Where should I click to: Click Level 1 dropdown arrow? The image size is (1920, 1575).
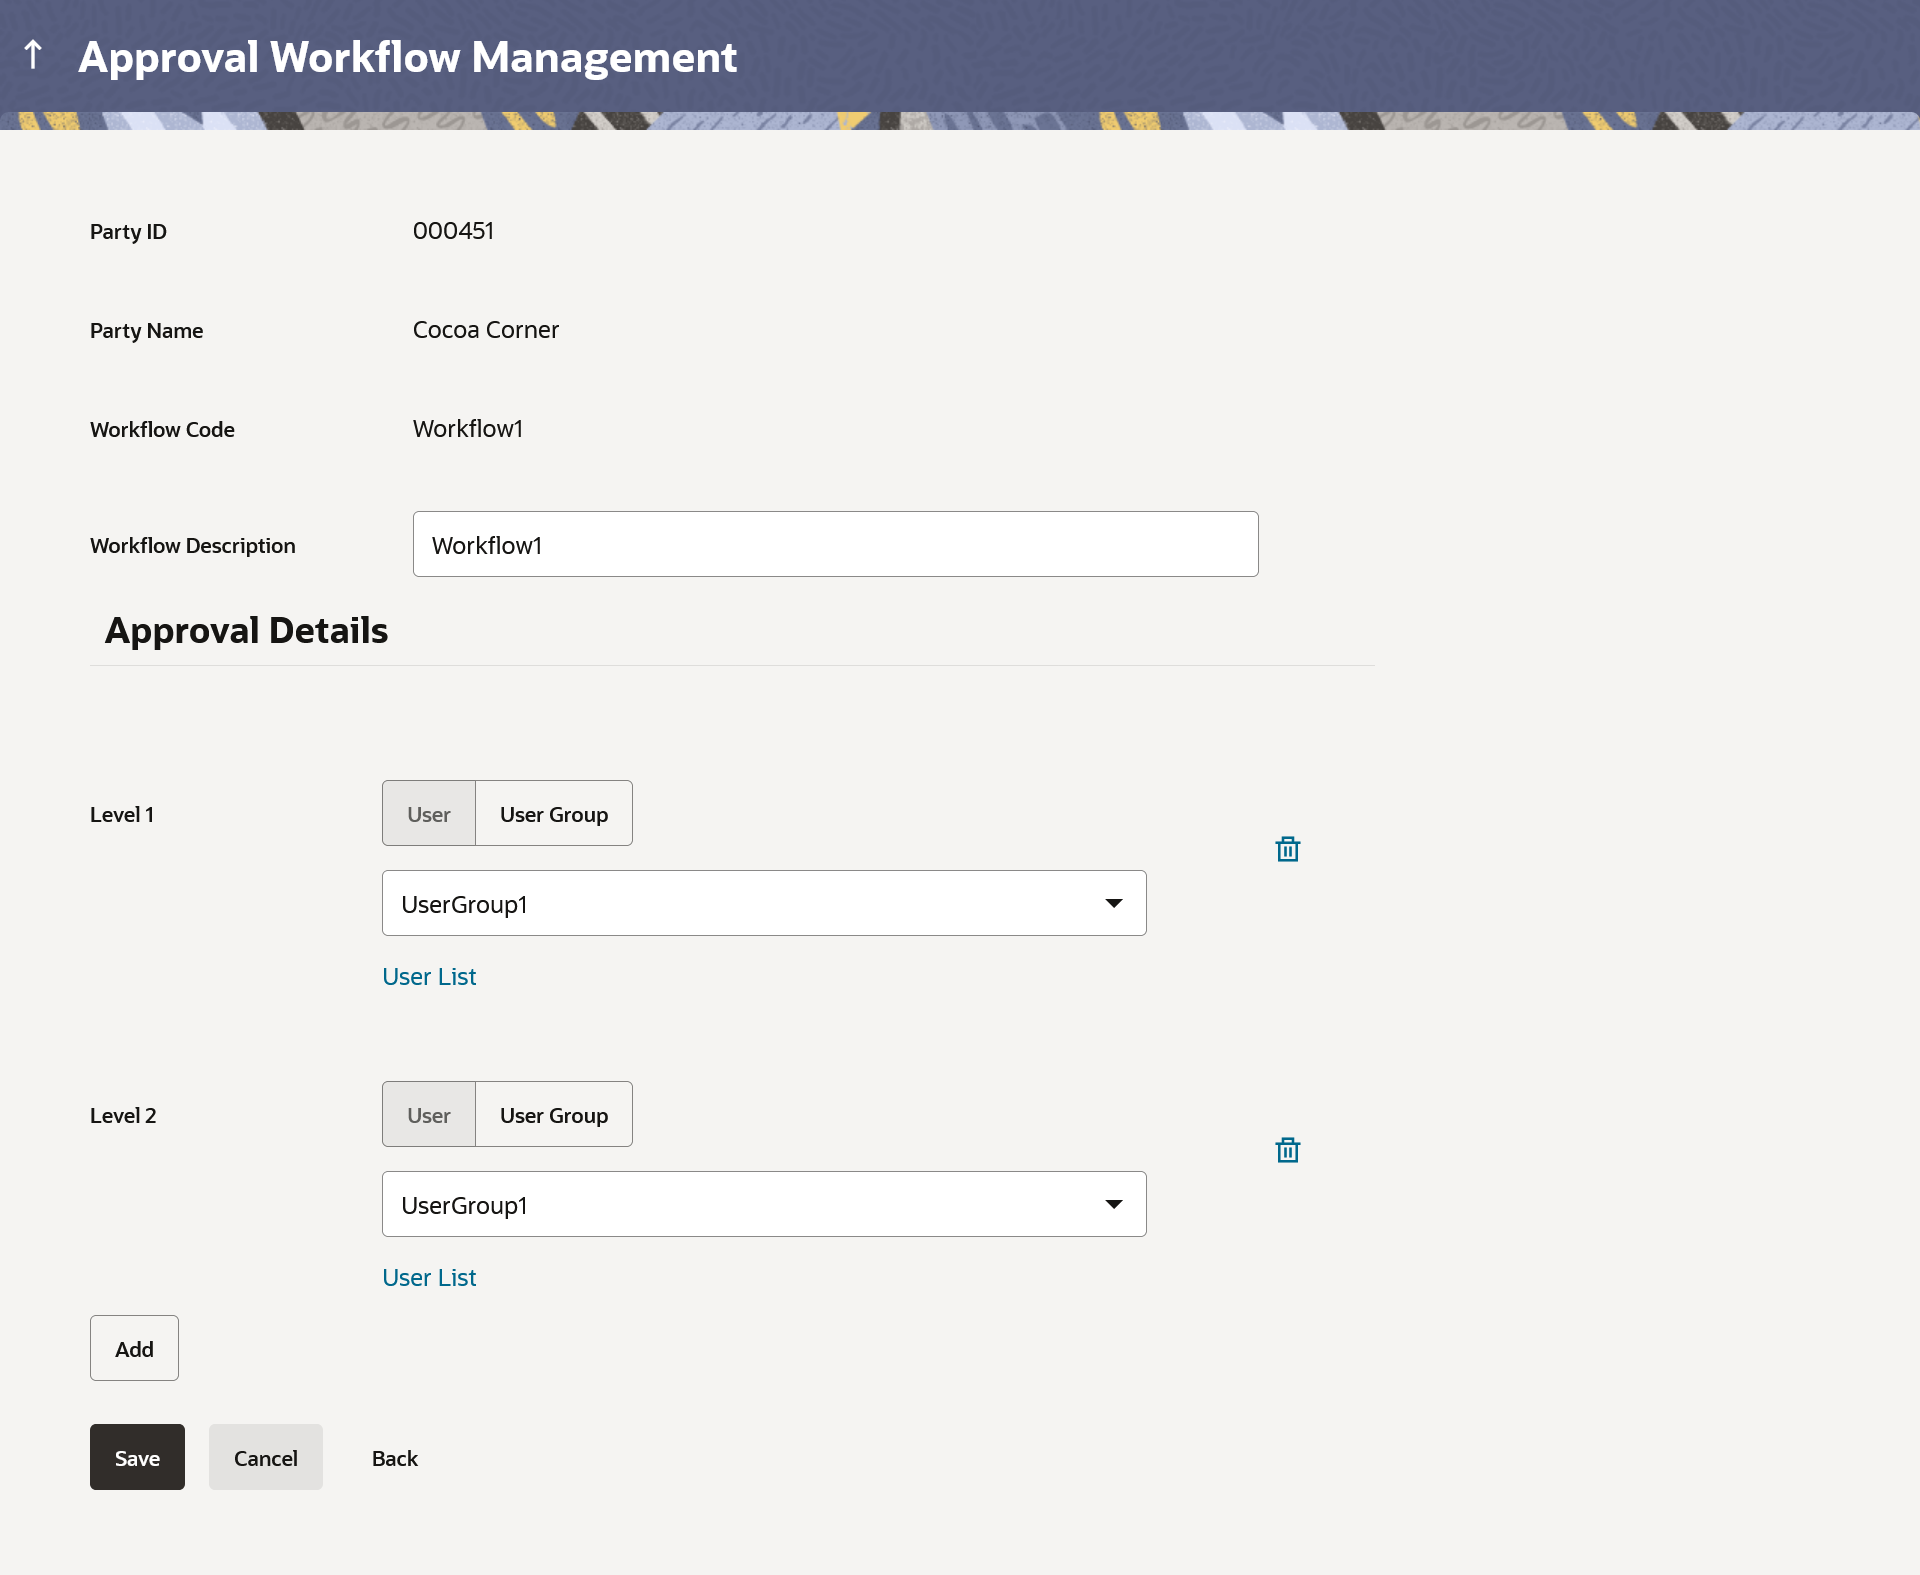click(x=1113, y=904)
